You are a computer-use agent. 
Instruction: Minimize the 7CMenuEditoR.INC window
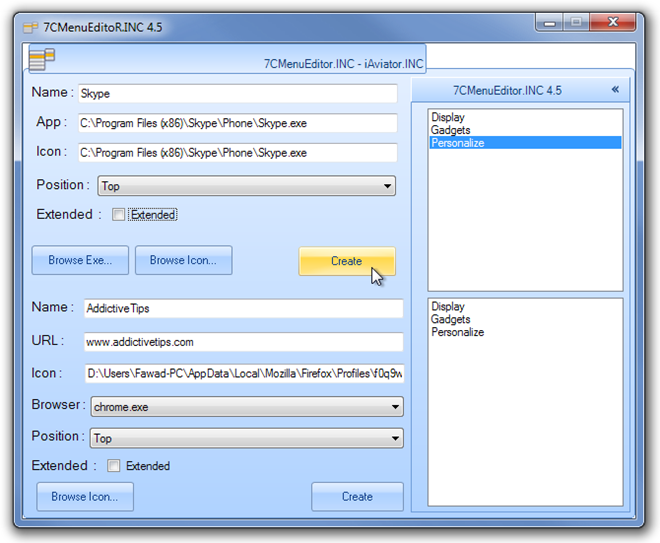pos(550,23)
